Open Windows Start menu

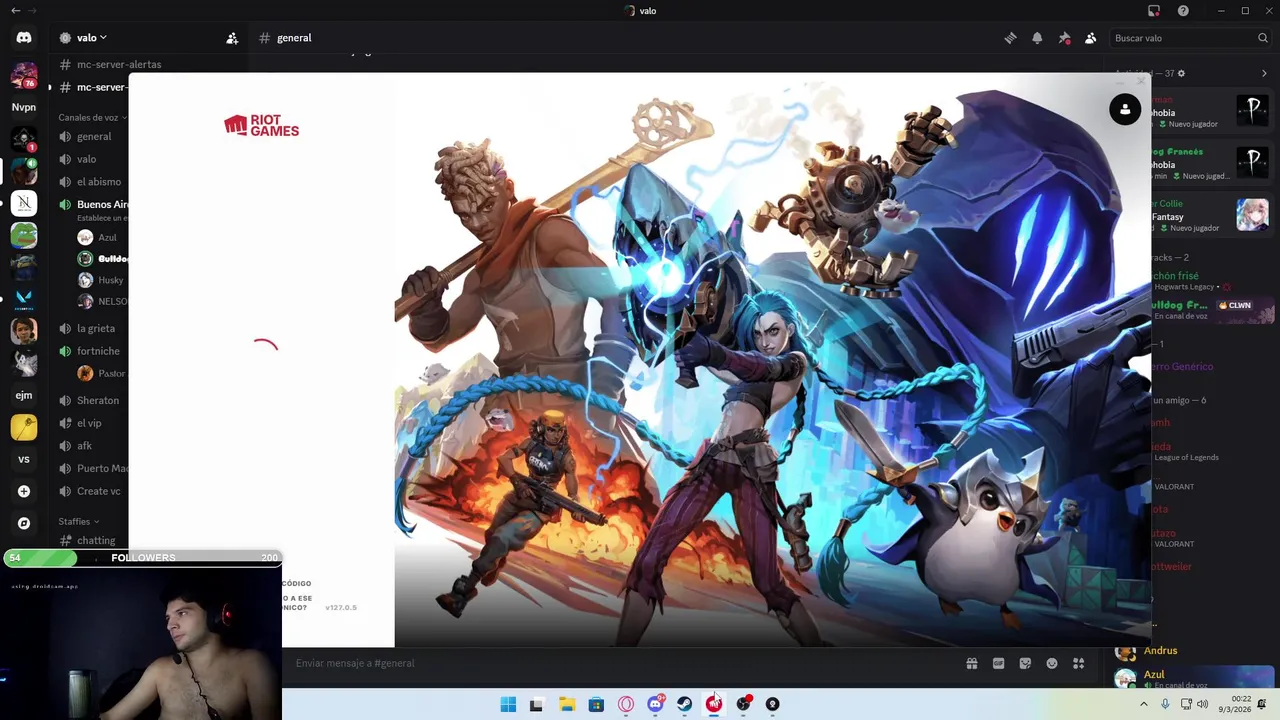pos(508,704)
